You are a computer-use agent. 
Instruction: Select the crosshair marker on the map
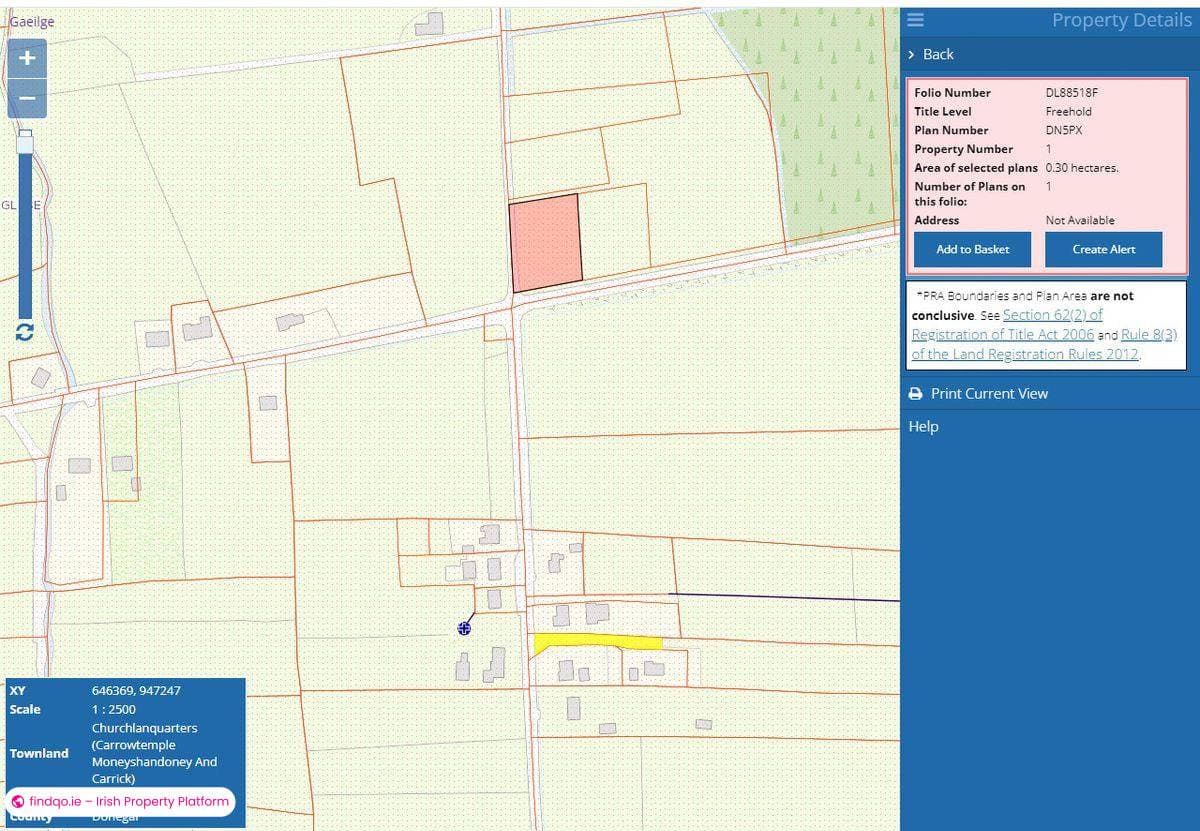[463, 628]
